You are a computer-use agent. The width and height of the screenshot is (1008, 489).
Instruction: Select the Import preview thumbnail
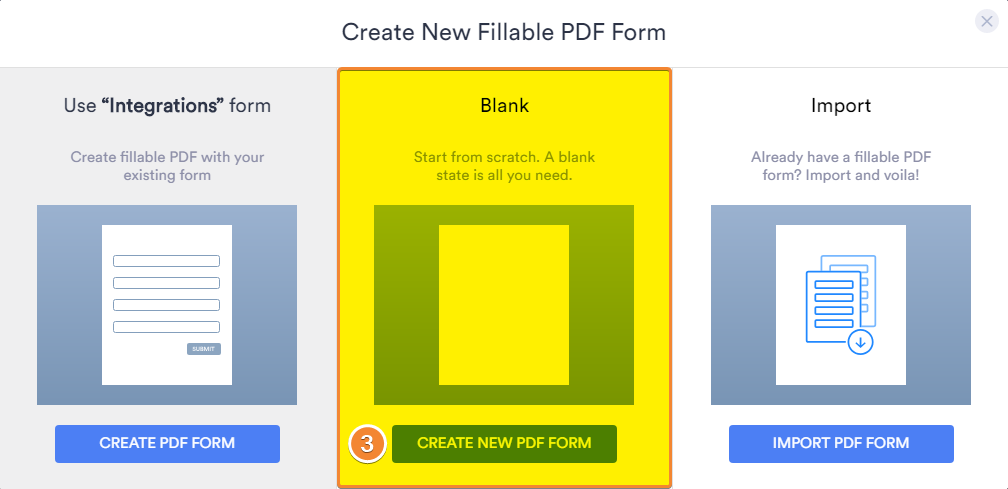841,305
